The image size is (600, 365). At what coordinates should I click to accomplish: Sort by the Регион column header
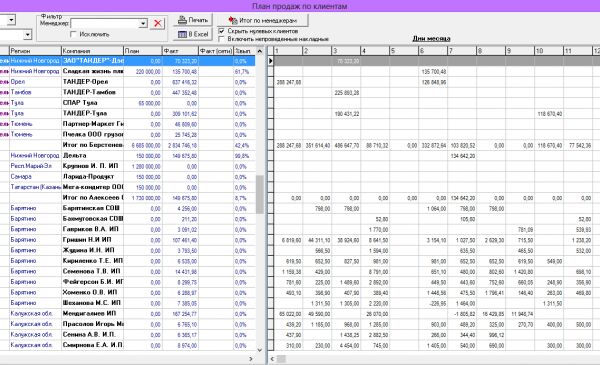pyautogui.click(x=35, y=51)
